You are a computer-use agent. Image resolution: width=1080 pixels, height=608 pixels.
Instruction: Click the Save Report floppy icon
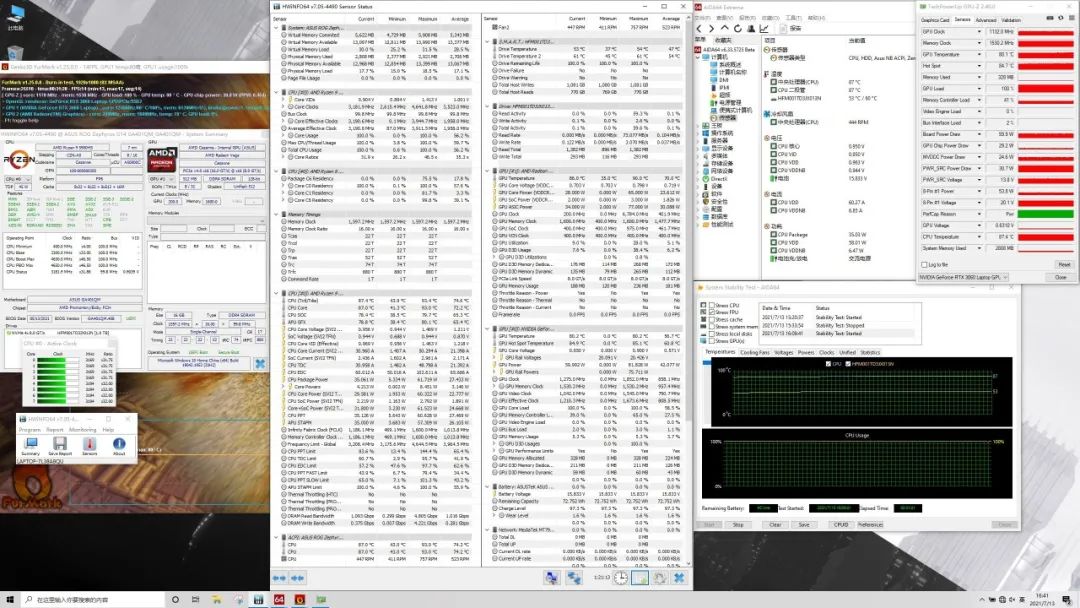pyautogui.click(x=61, y=444)
